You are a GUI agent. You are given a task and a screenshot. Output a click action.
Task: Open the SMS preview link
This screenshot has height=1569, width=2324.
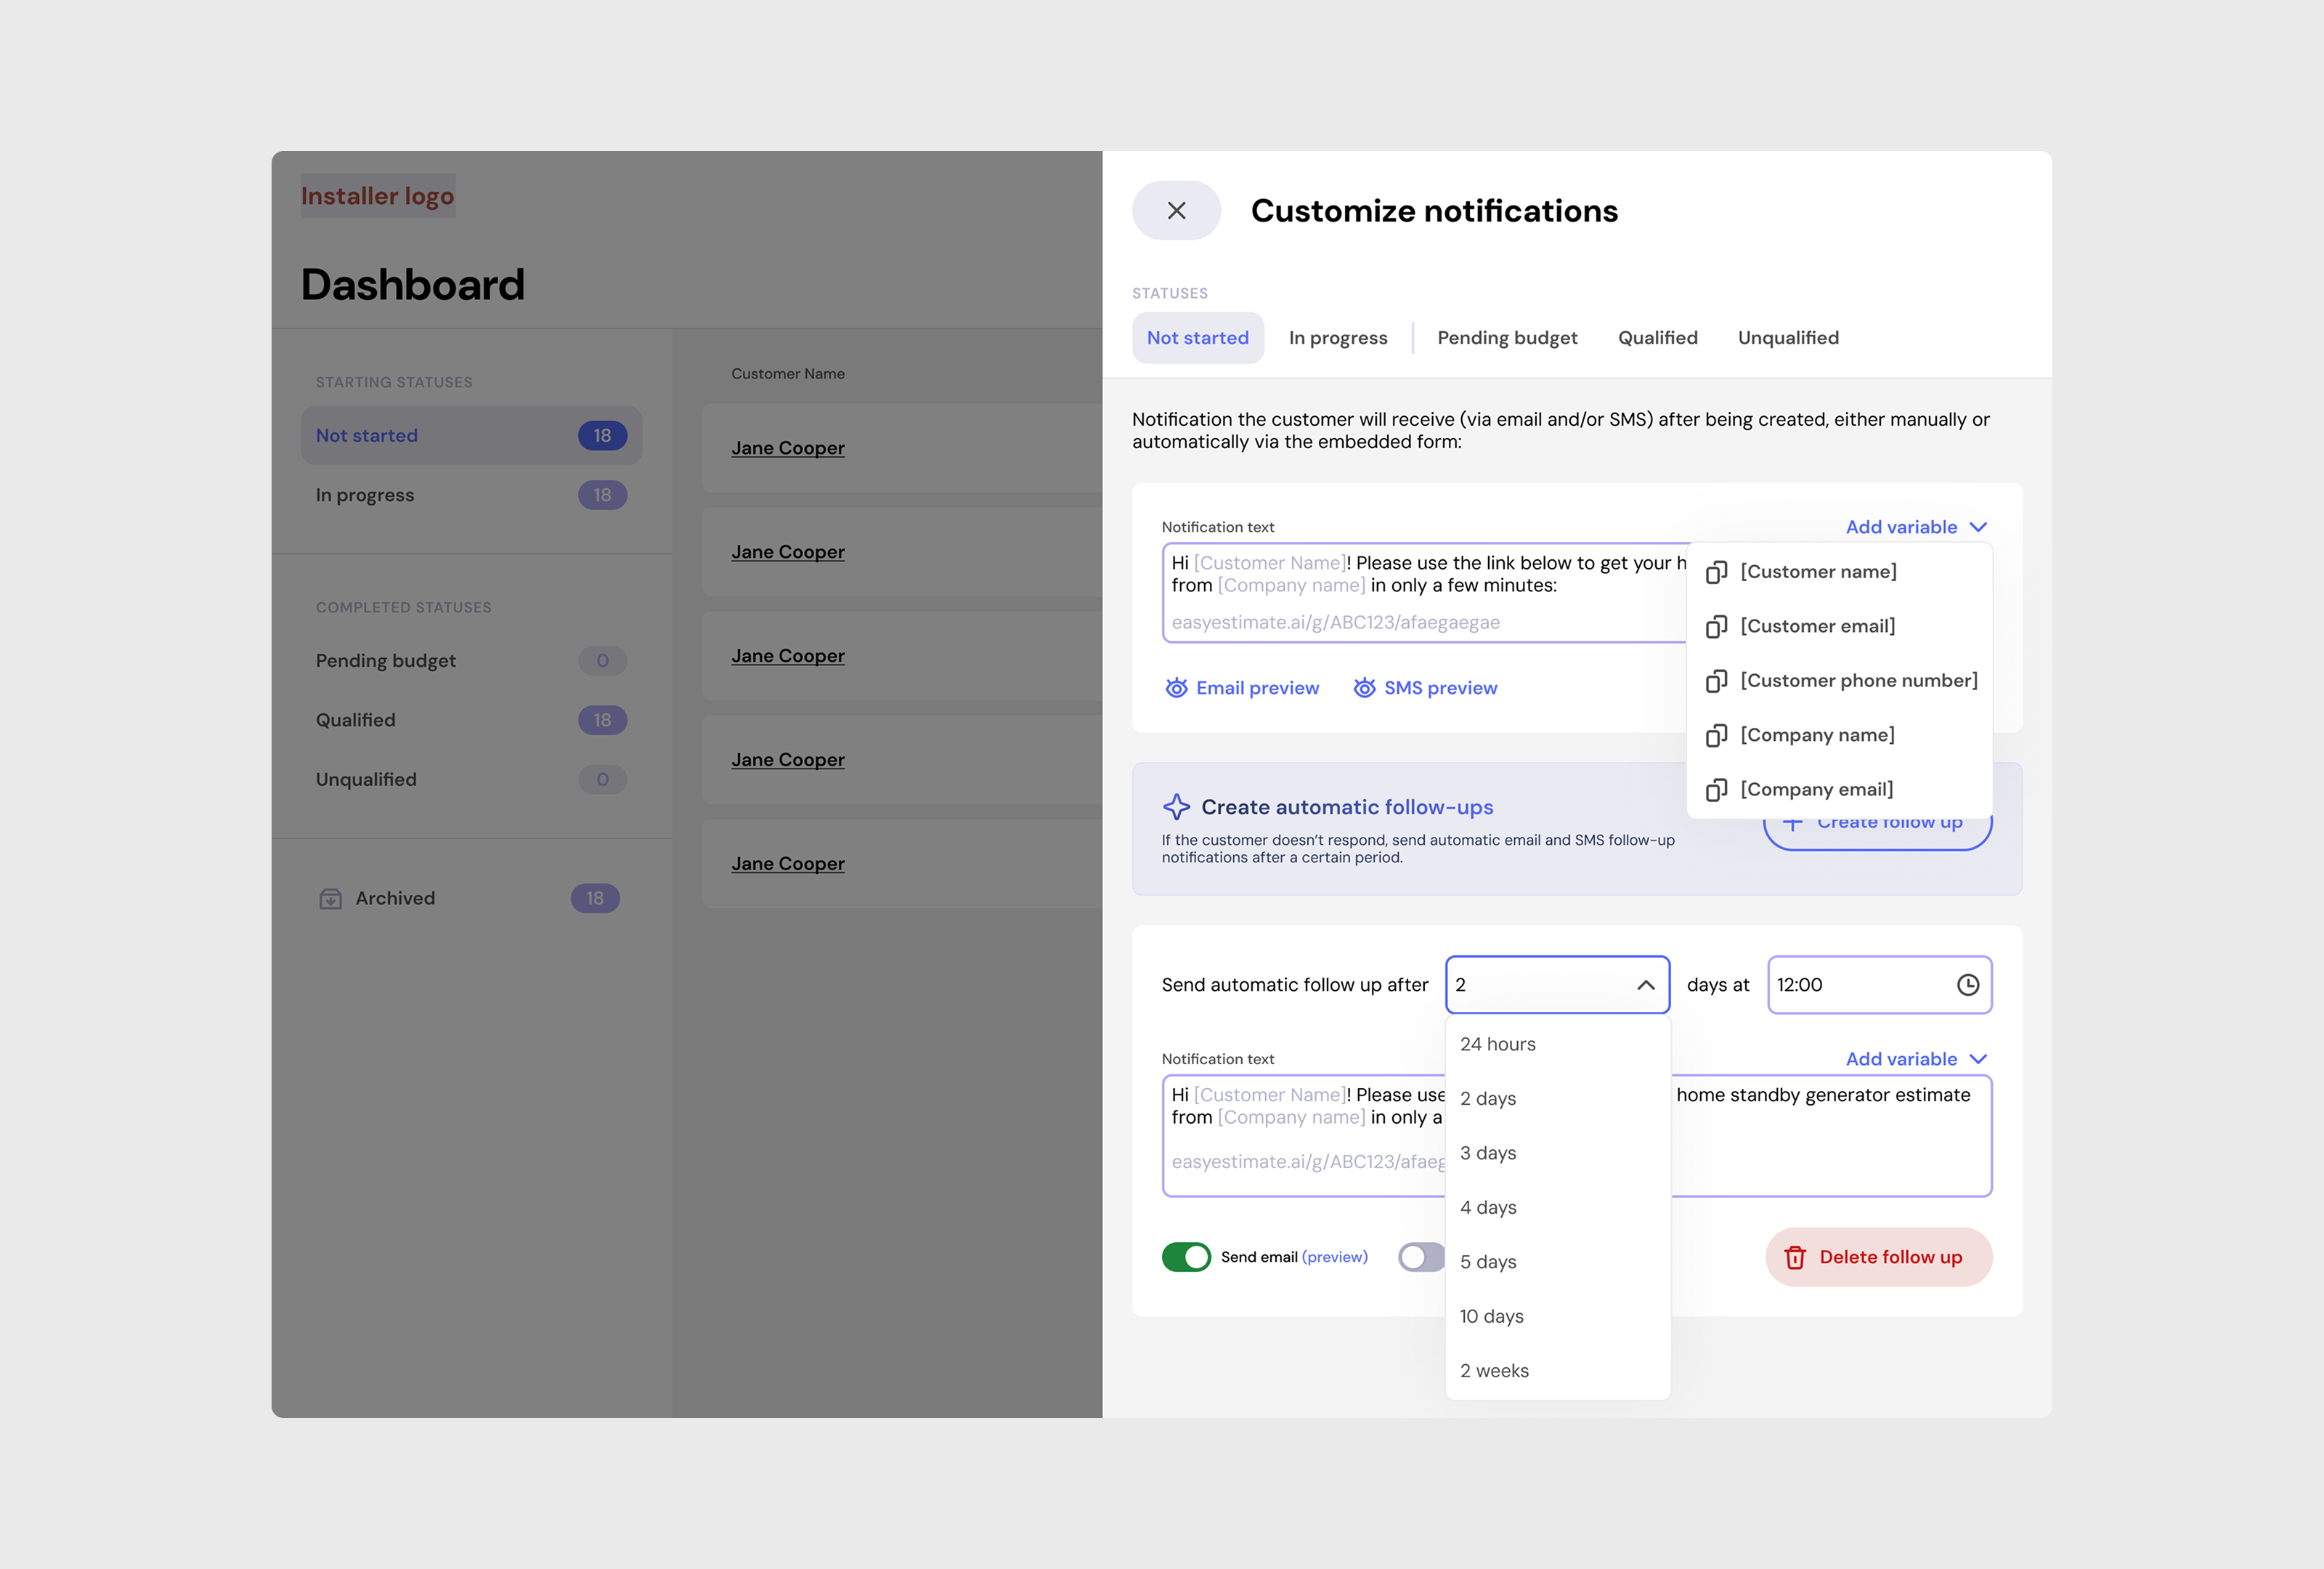tap(1425, 688)
